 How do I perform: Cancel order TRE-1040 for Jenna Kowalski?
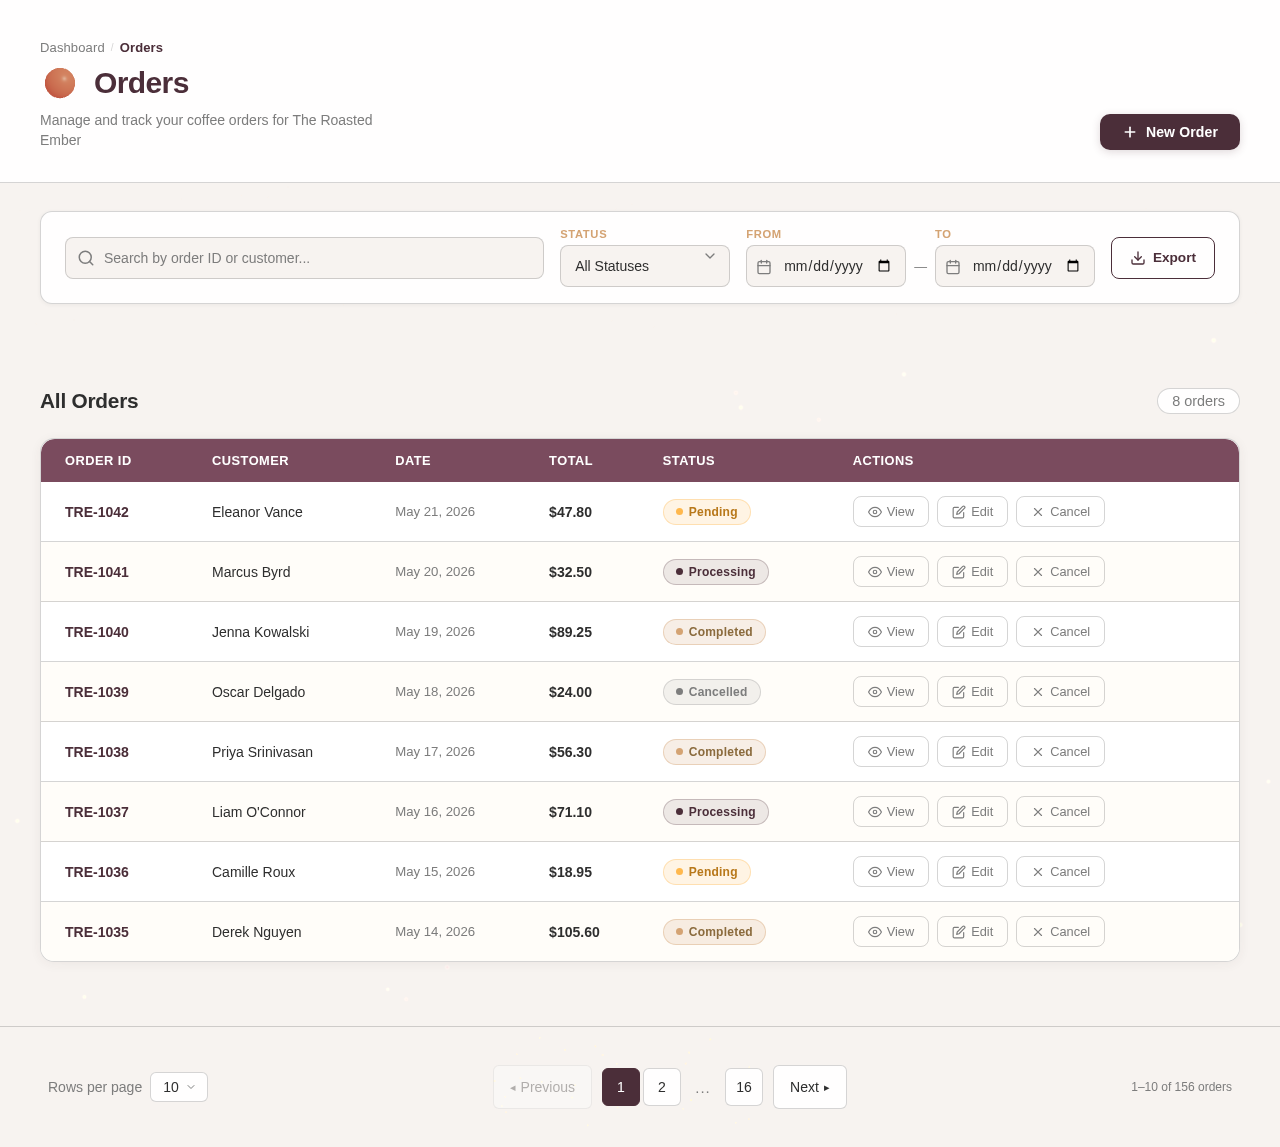pos(1060,632)
